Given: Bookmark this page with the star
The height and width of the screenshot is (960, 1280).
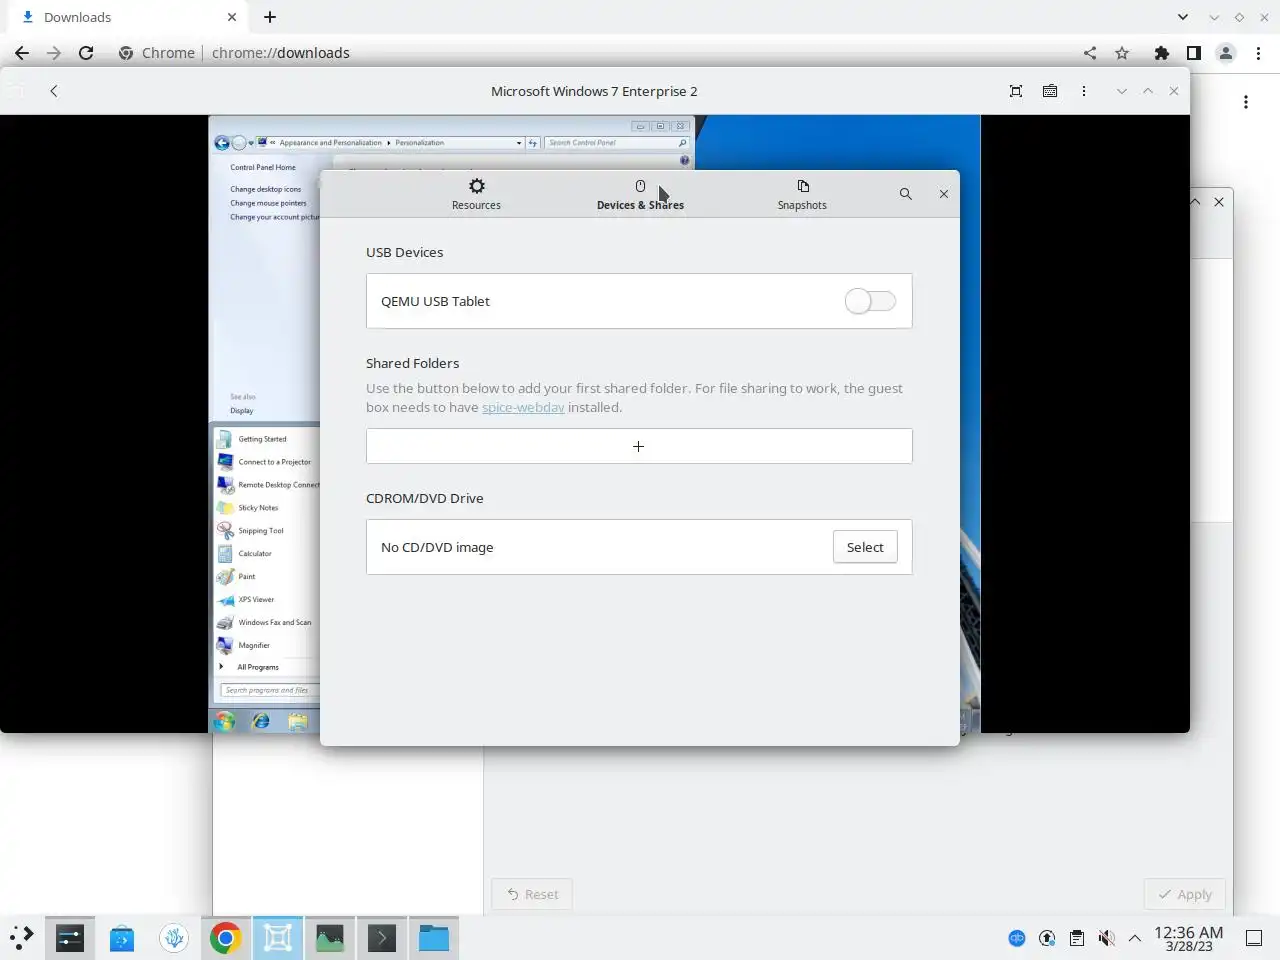Looking at the screenshot, I should (x=1122, y=53).
